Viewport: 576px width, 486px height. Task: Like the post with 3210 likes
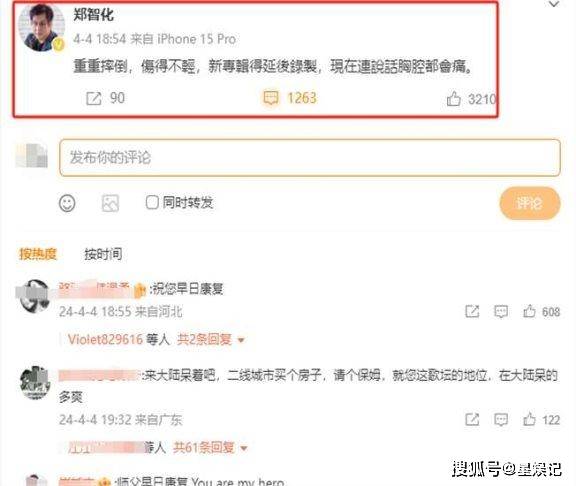pyautogui.click(x=454, y=98)
